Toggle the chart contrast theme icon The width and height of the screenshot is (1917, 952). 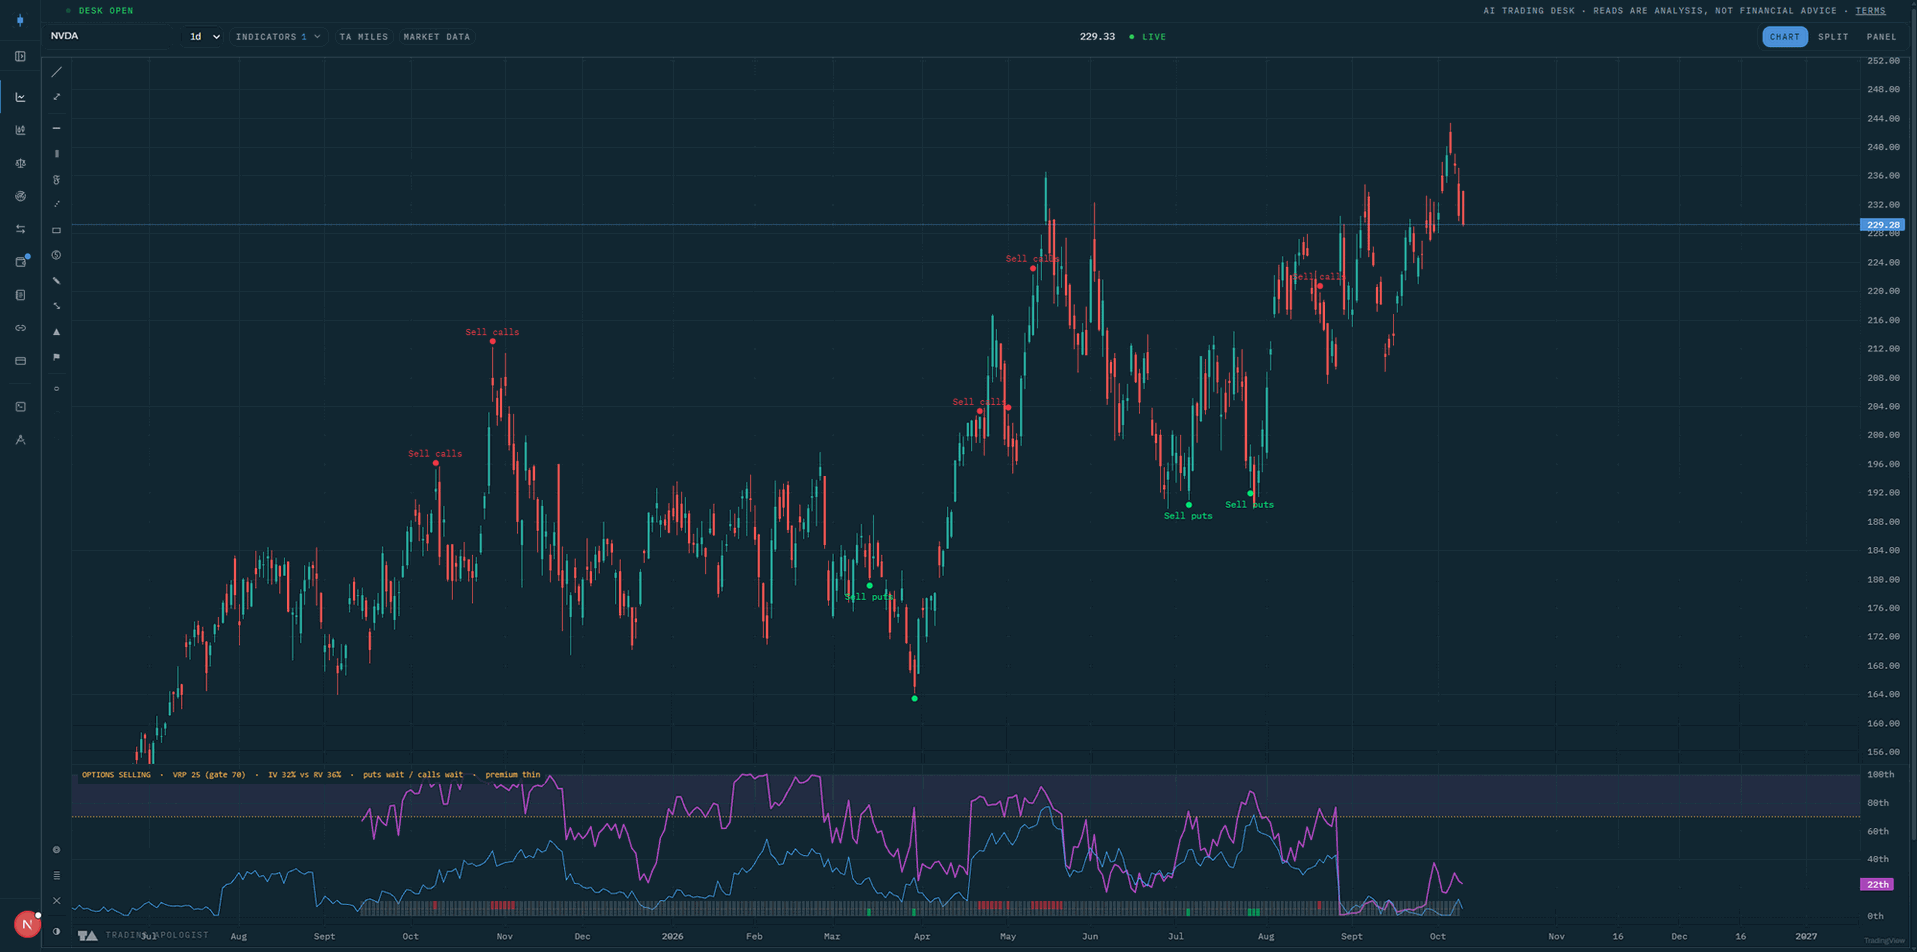click(x=56, y=931)
